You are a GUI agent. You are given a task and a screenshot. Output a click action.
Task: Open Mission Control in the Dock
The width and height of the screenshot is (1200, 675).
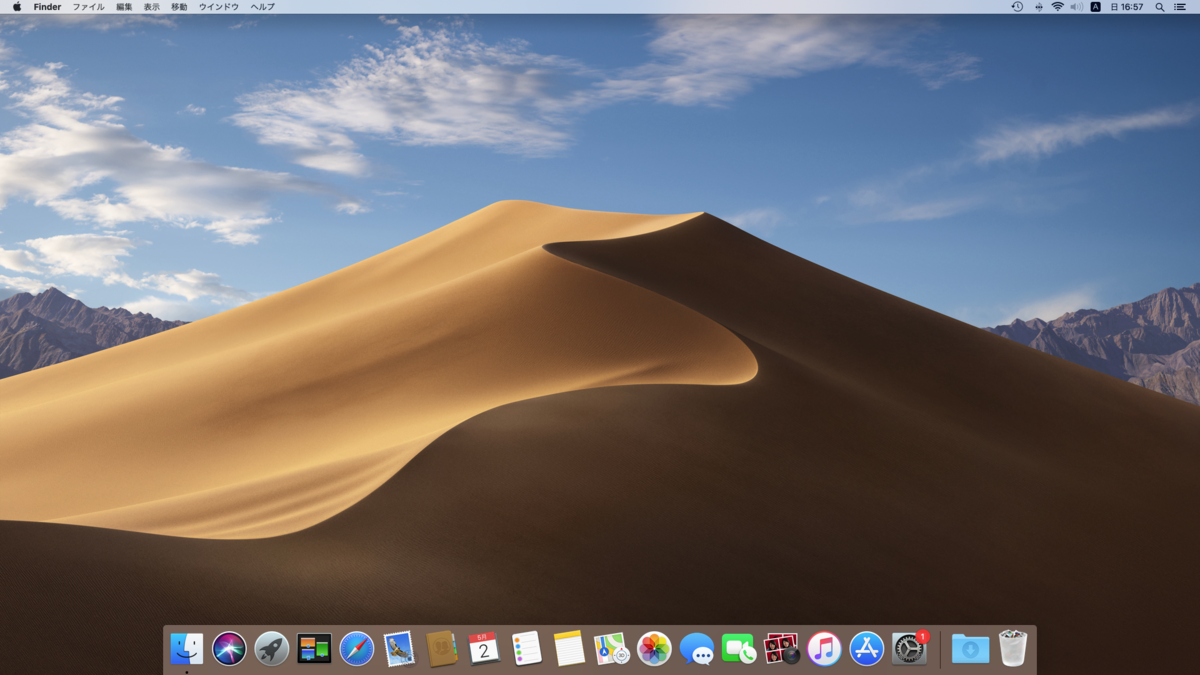point(314,649)
